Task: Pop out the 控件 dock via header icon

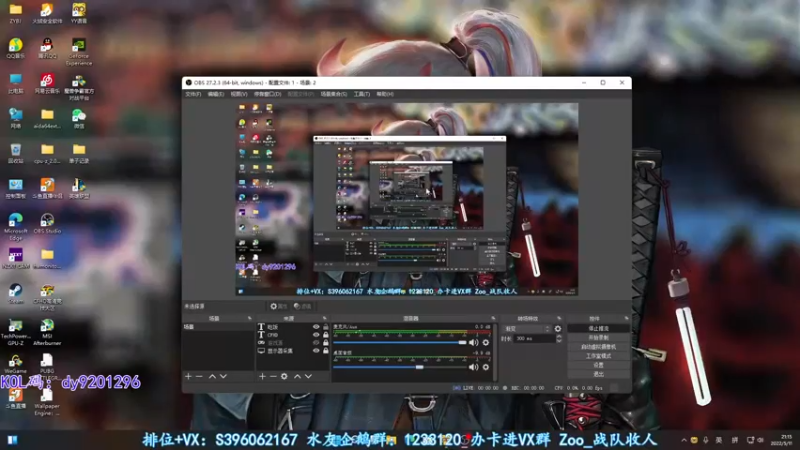Action: (626, 318)
